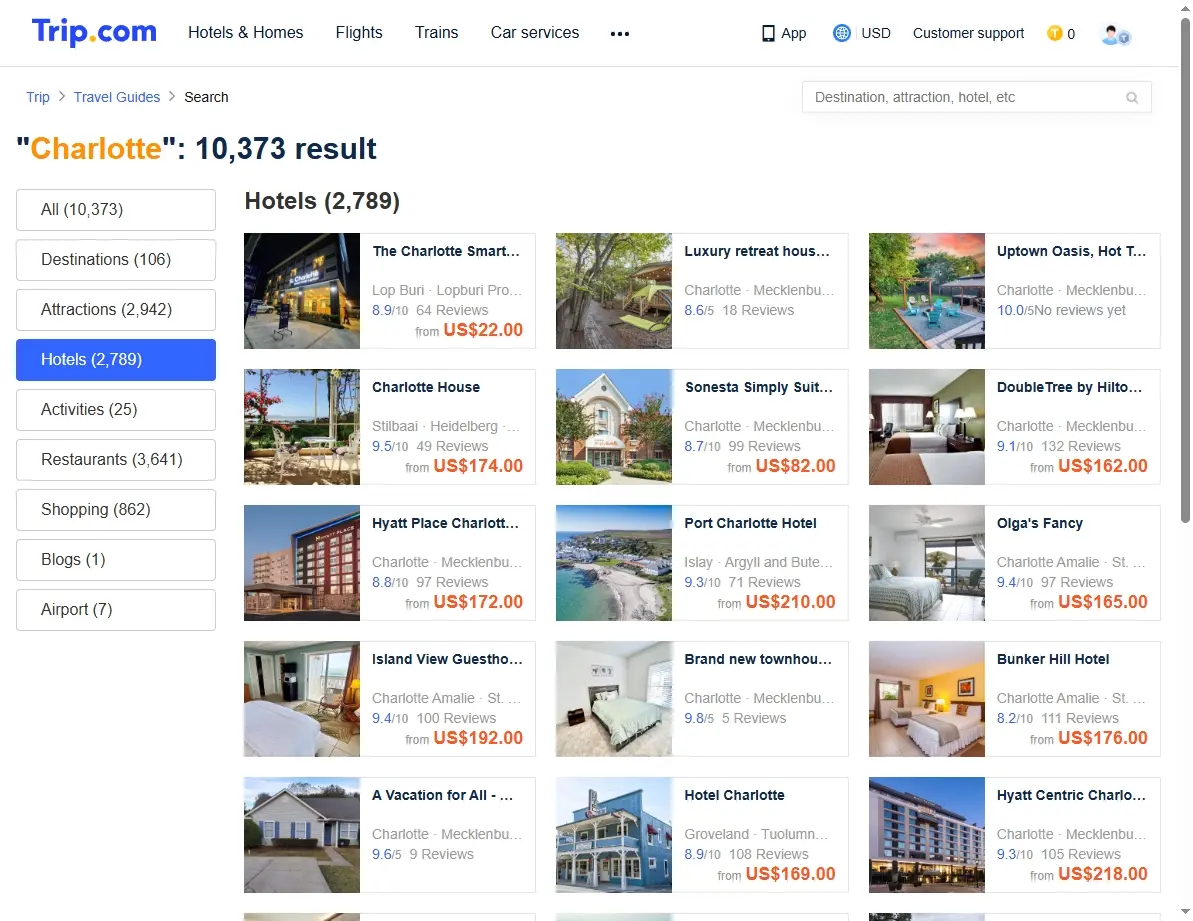Click the globe language icon
1193x921 pixels.
841,33
